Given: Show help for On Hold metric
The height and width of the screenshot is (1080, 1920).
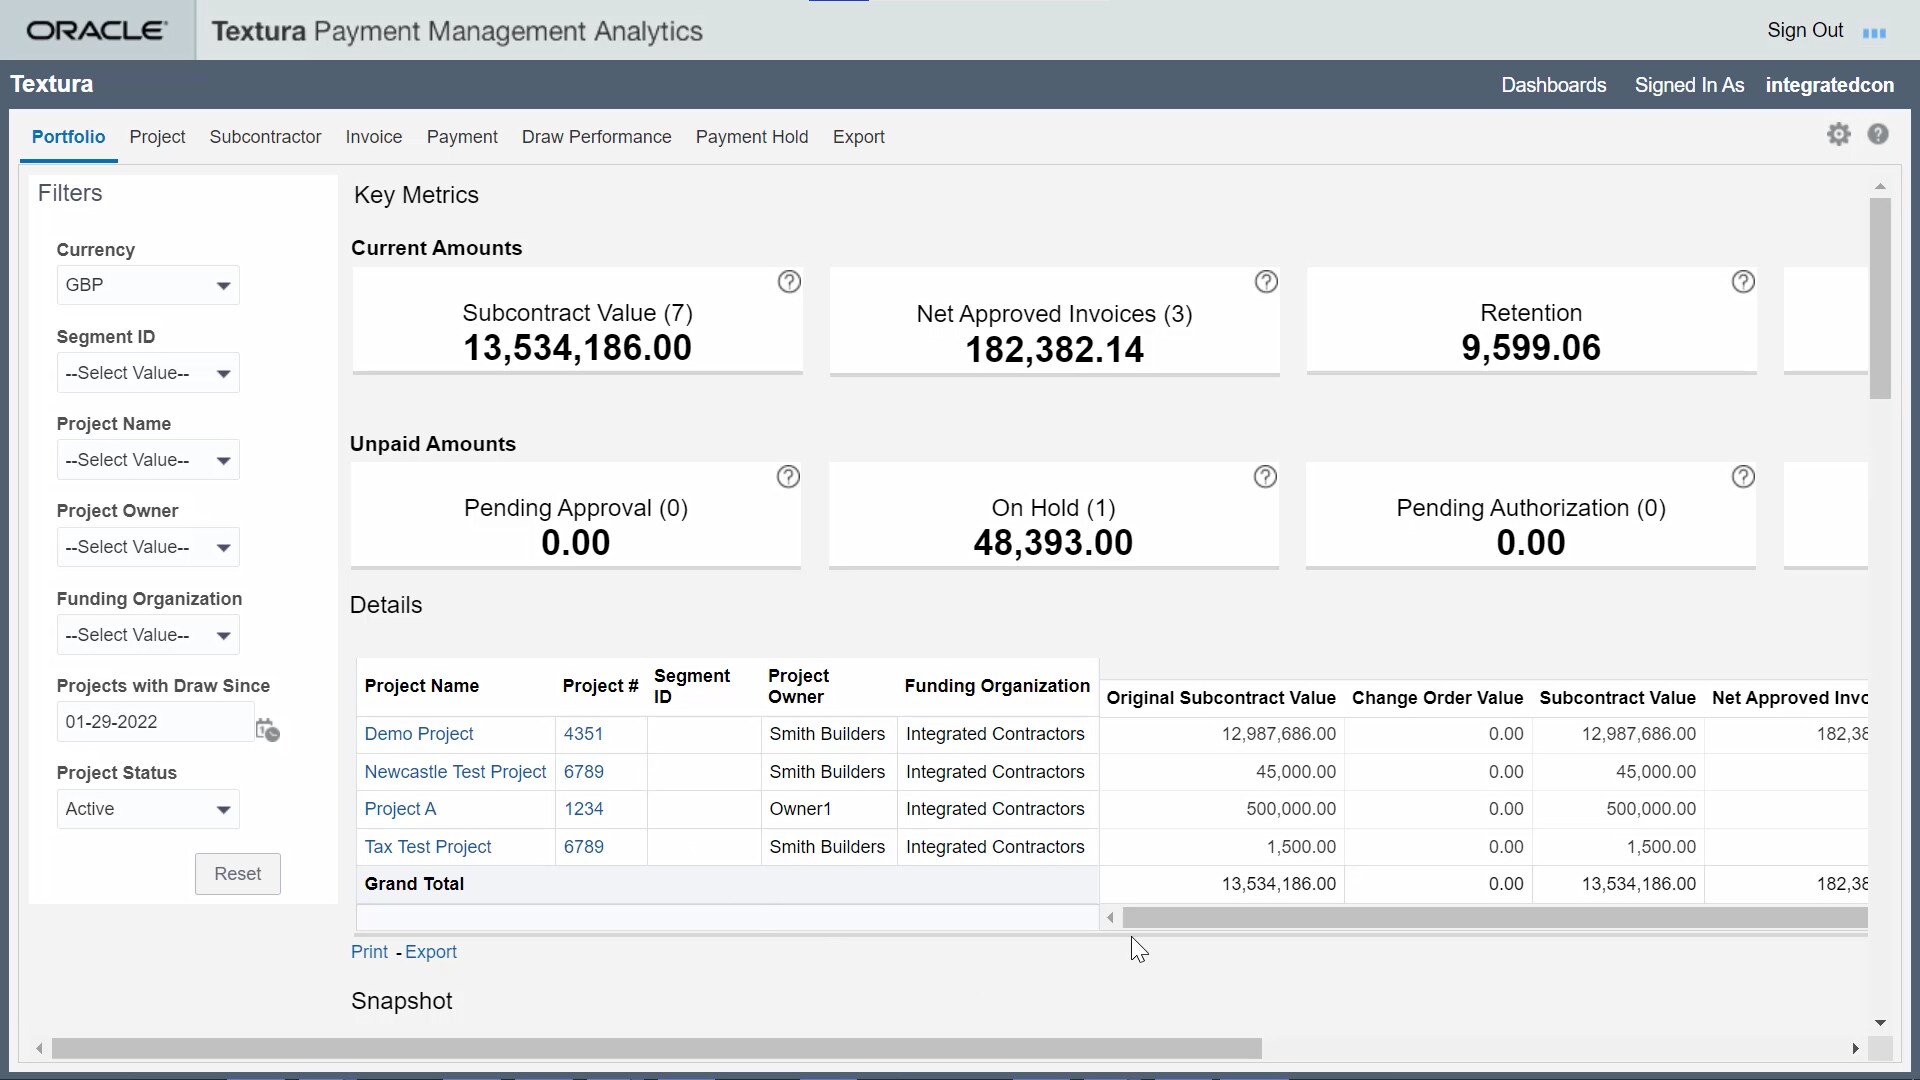Looking at the screenshot, I should coord(1265,477).
